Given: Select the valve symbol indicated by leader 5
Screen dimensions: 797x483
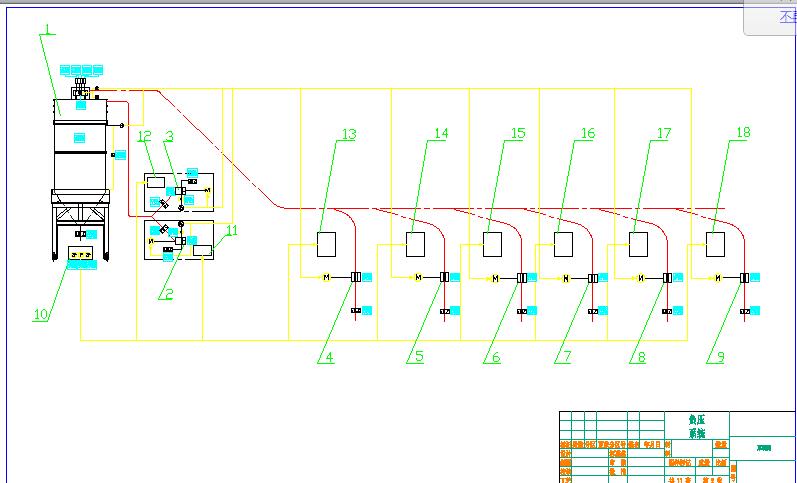Looking at the screenshot, I should tap(444, 277).
